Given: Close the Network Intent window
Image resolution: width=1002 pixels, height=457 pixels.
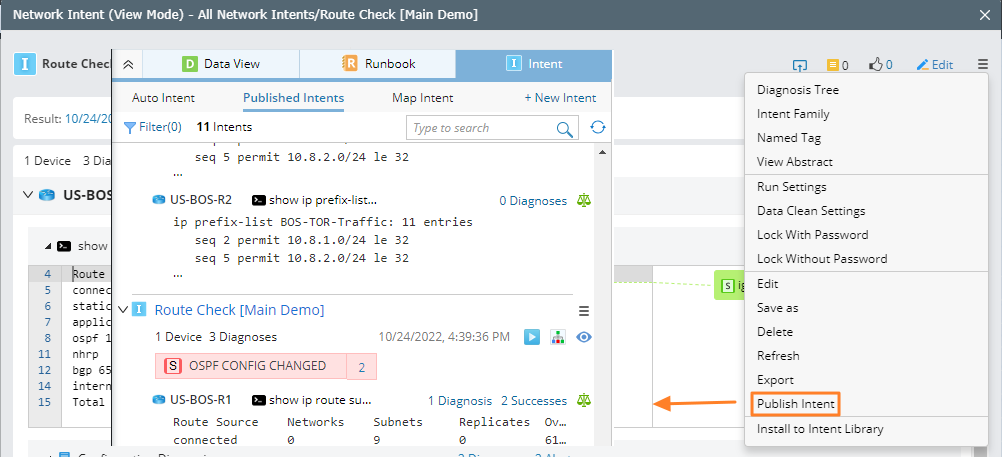Looking at the screenshot, I should 985,15.
